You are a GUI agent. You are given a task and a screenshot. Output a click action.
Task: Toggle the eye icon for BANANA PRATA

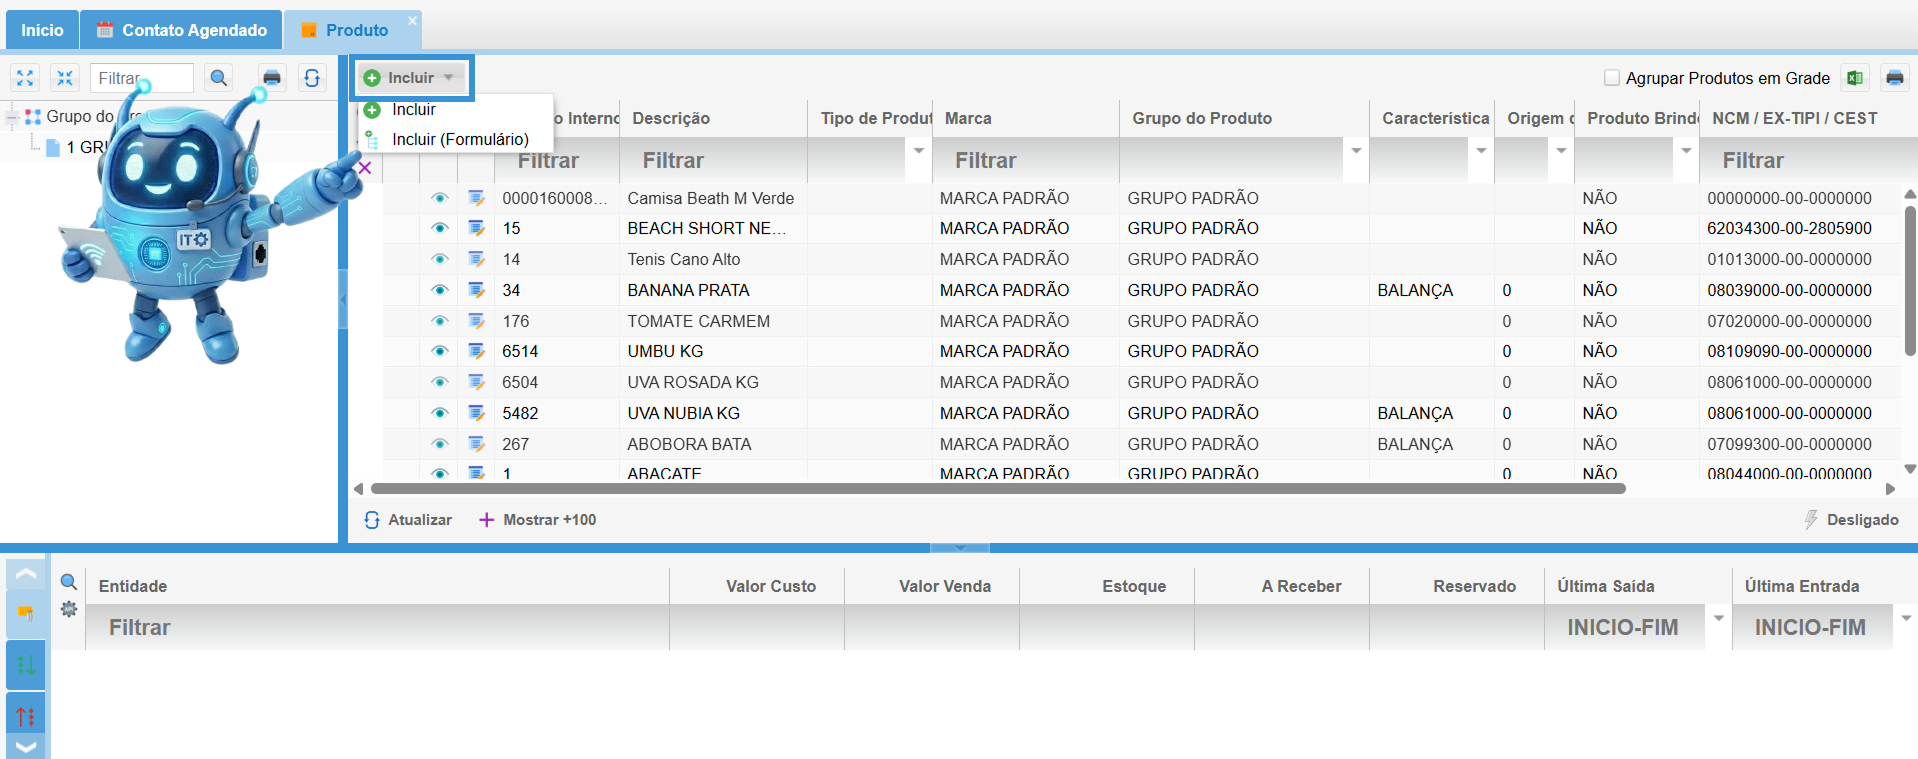(x=439, y=290)
